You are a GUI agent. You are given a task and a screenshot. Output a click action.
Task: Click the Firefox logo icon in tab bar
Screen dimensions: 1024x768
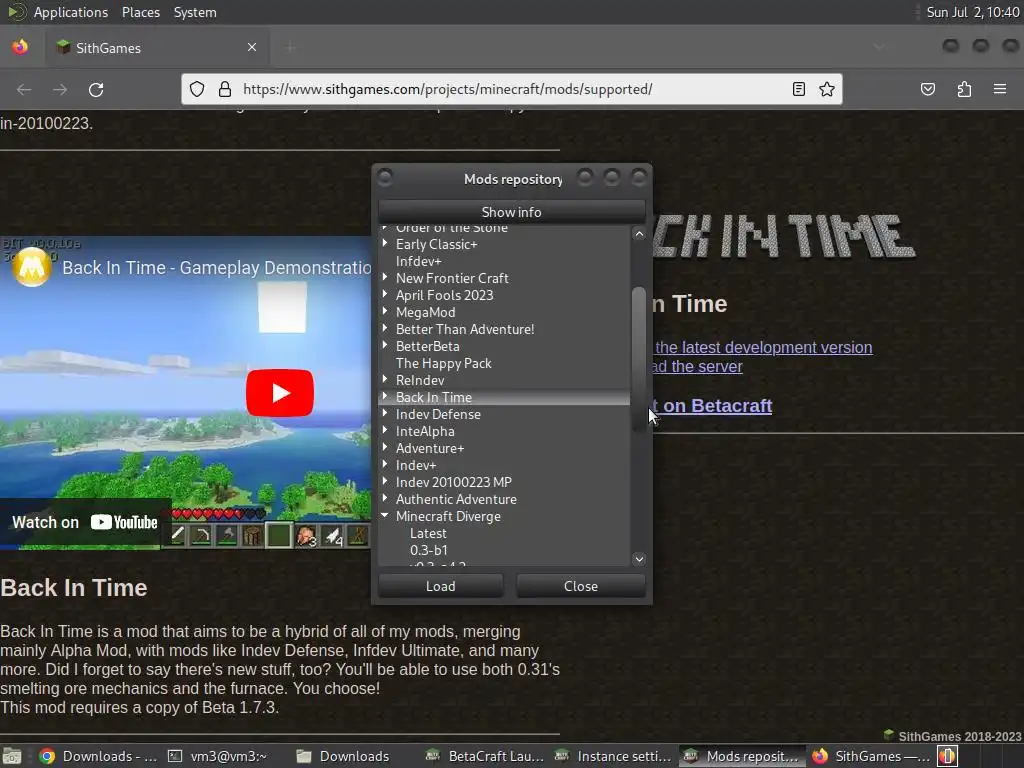coord(20,47)
